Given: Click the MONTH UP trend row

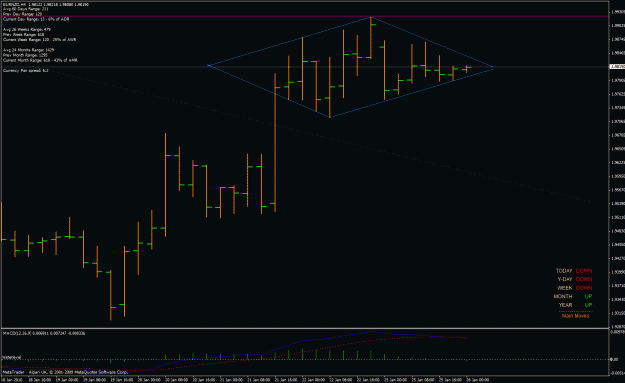Looking at the screenshot, I should 573,297.
